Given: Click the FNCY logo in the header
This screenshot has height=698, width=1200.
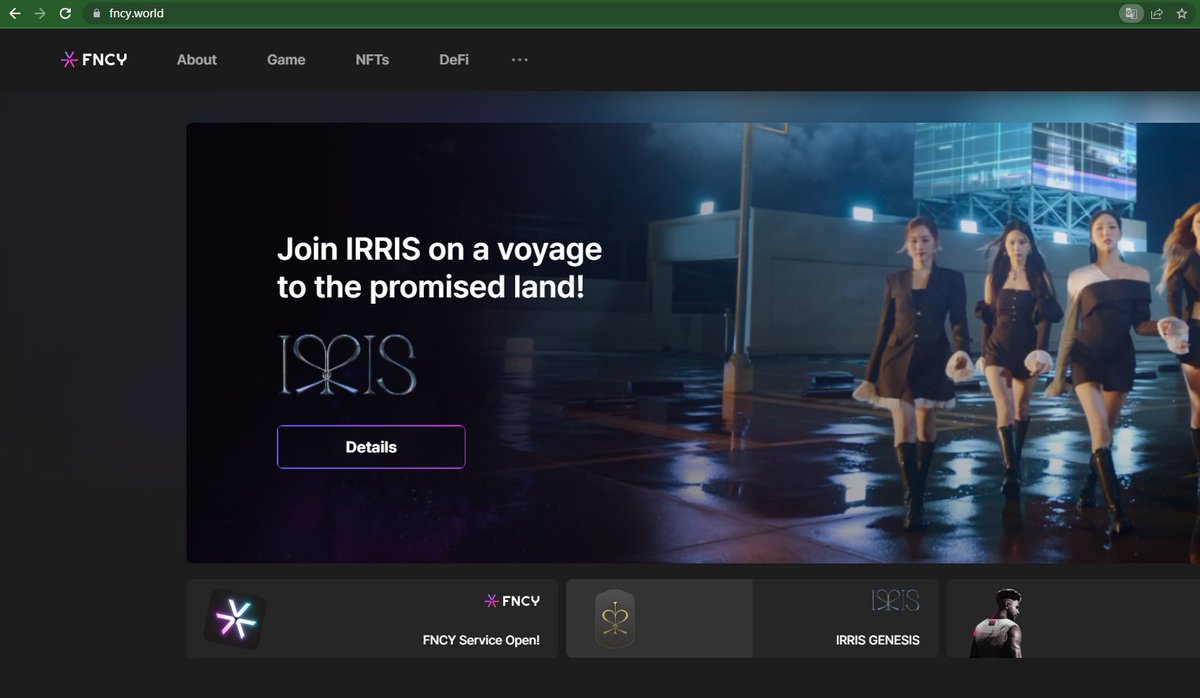Looking at the screenshot, I should coord(94,60).
